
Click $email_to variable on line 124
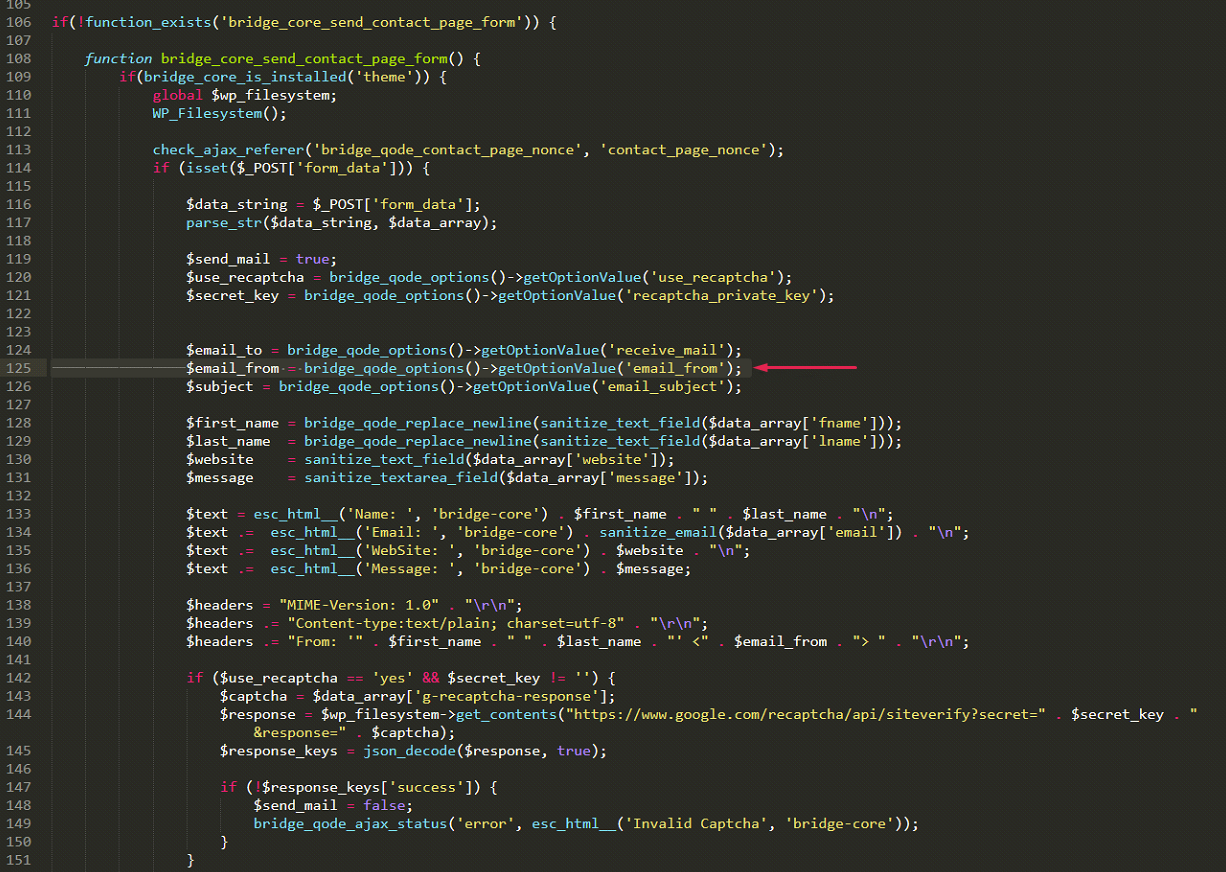coord(224,350)
